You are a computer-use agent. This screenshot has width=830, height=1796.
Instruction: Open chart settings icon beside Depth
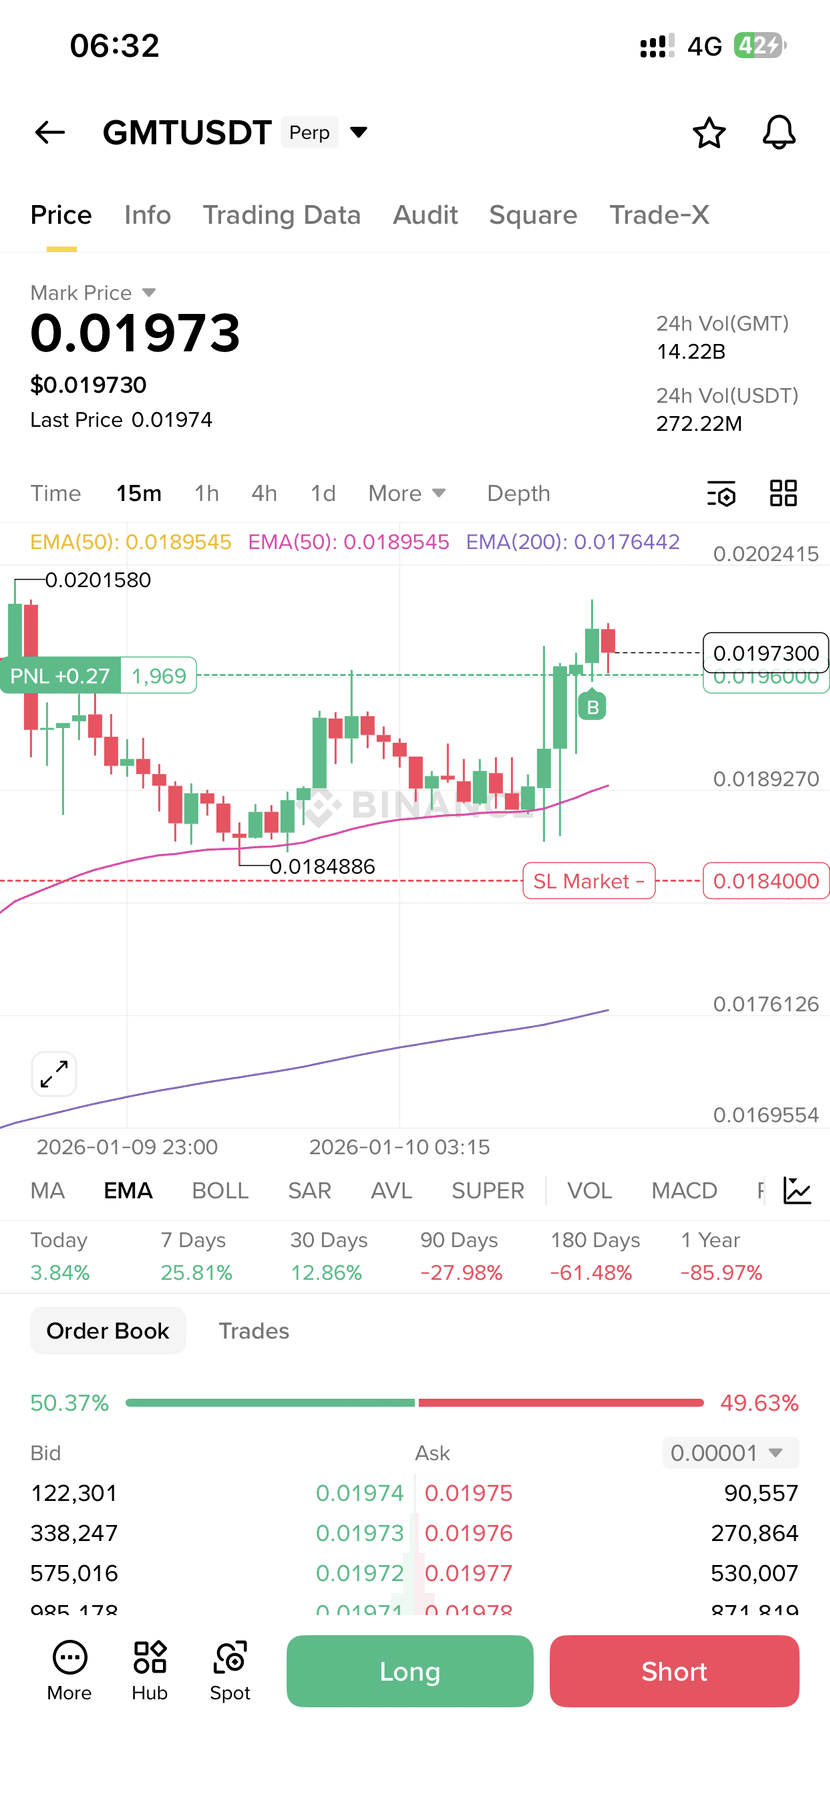click(x=721, y=493)
